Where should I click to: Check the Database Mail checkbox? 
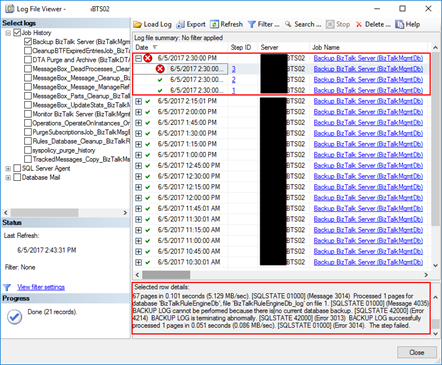pos(17,177)
